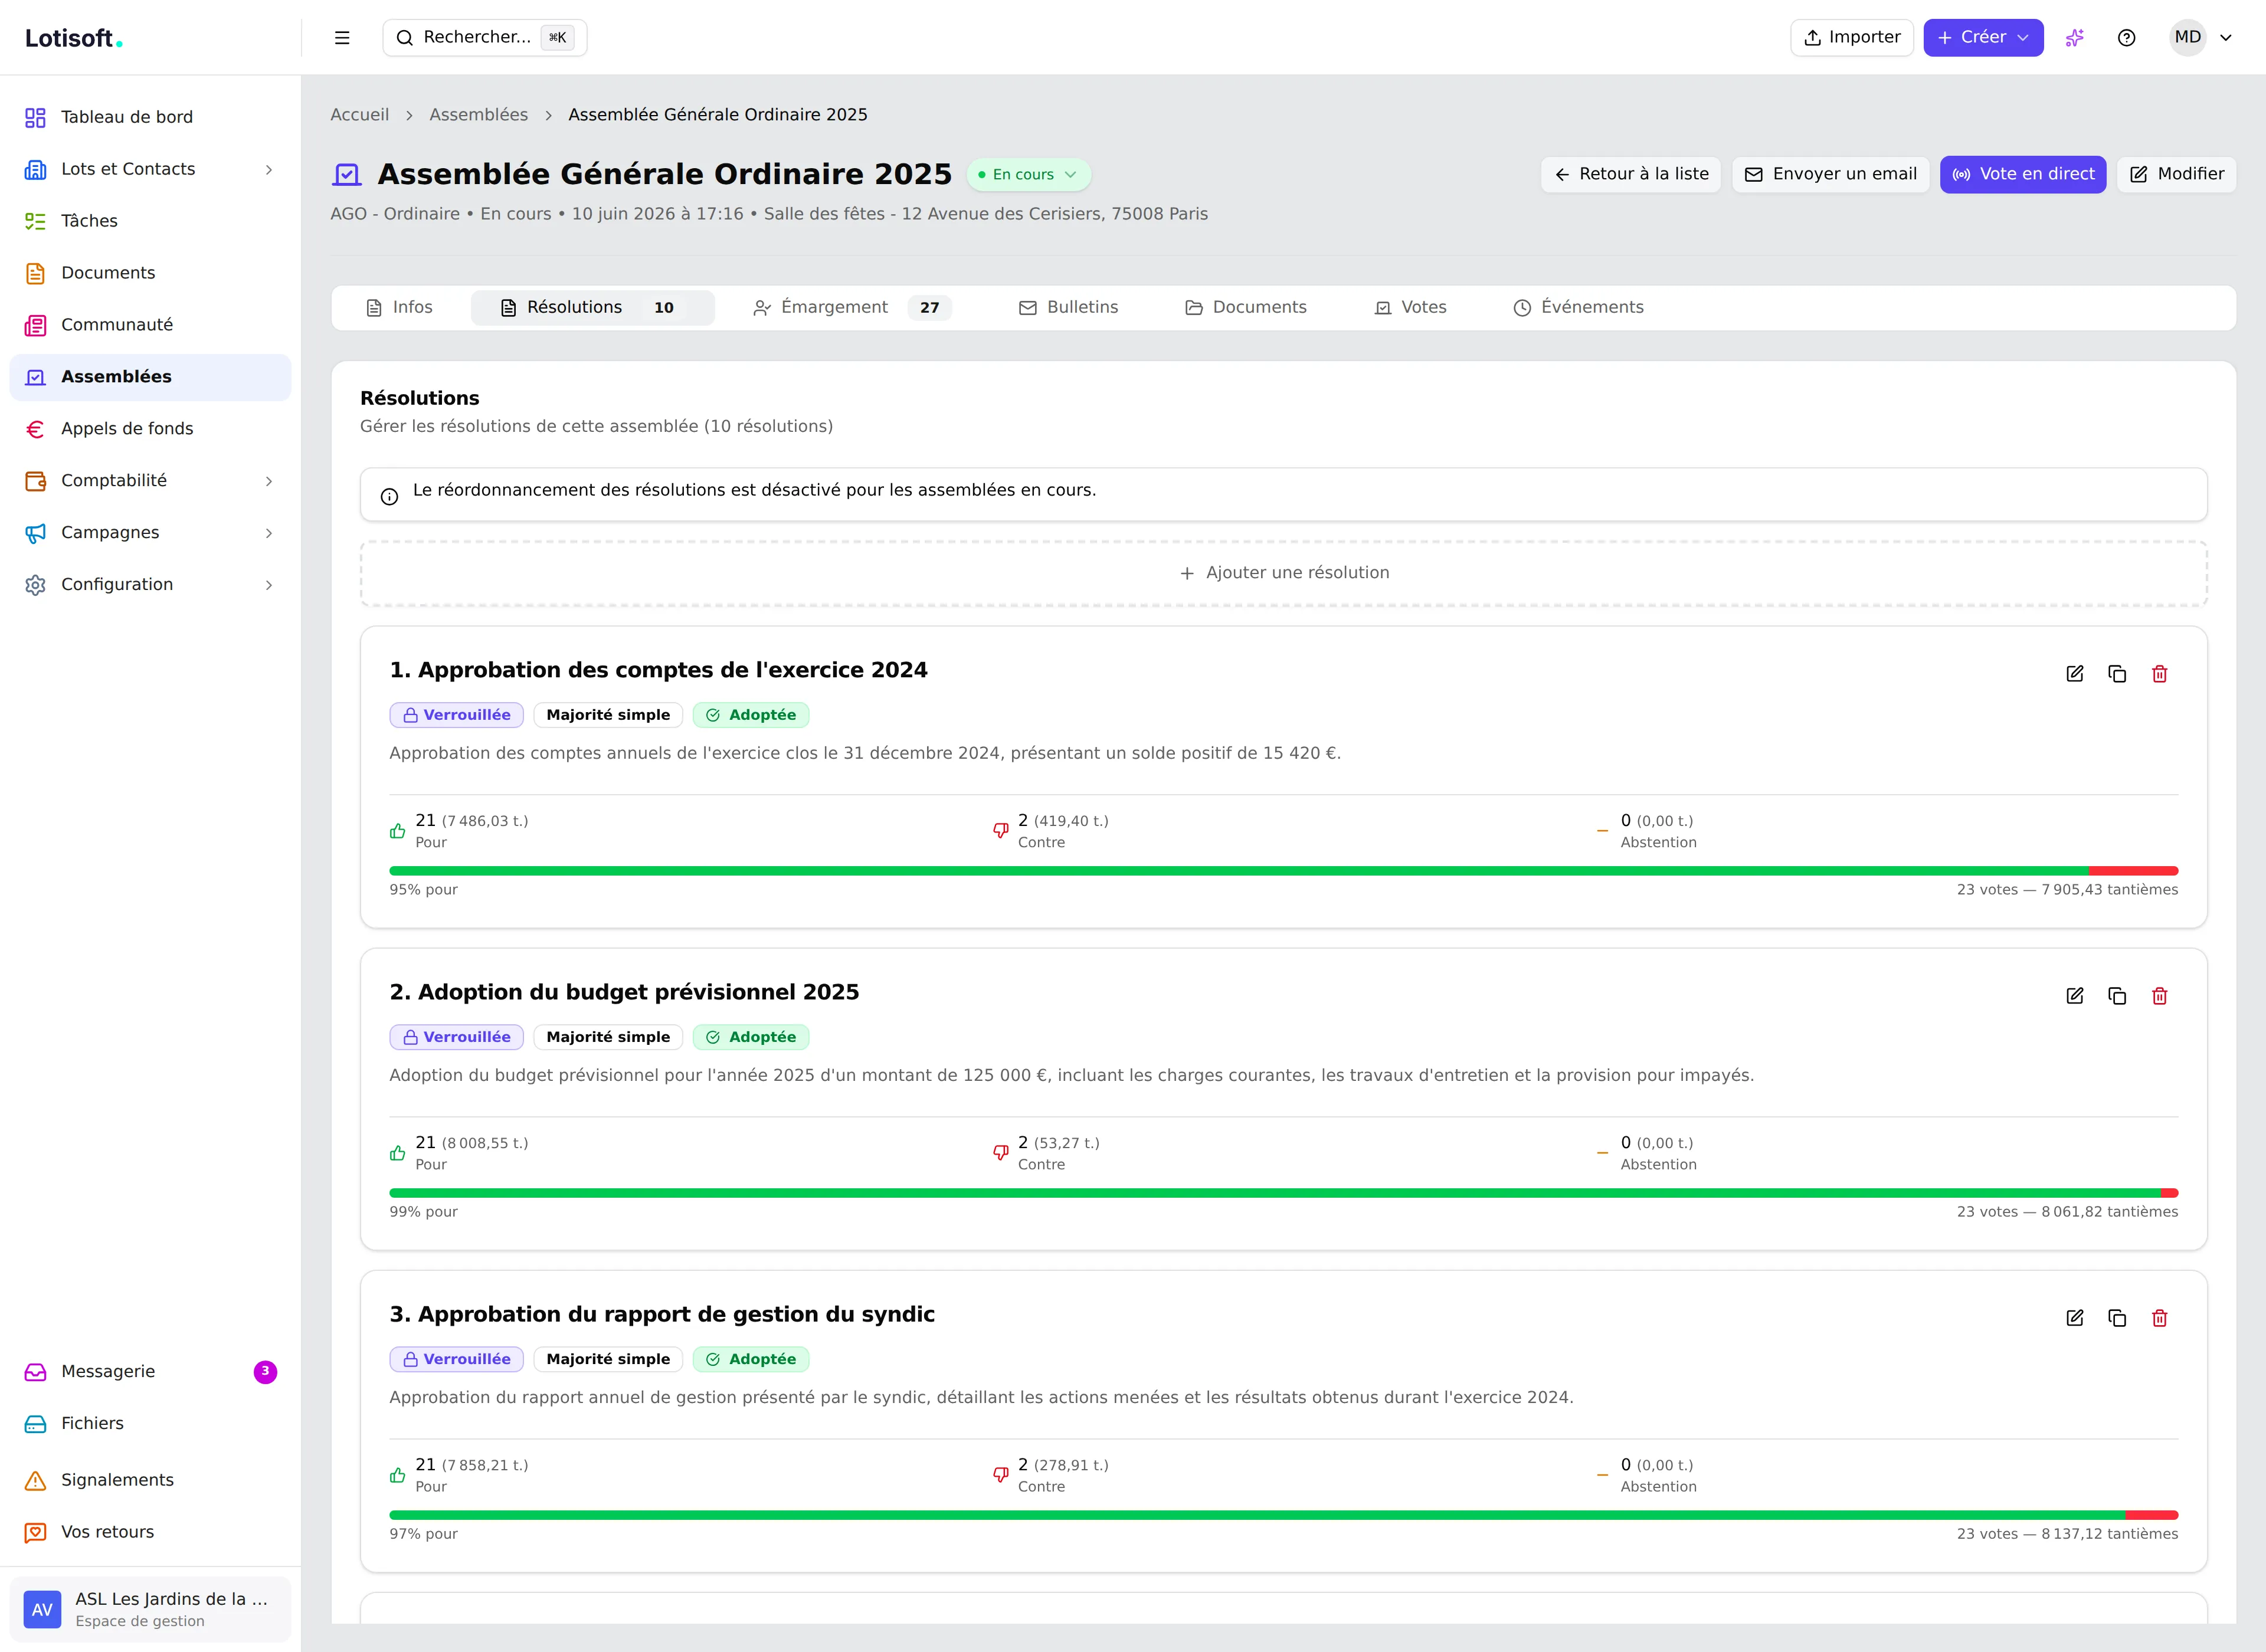Delete resolution 1 Approbation des comptes
2266x1652 pixels.
point(2159,674)
